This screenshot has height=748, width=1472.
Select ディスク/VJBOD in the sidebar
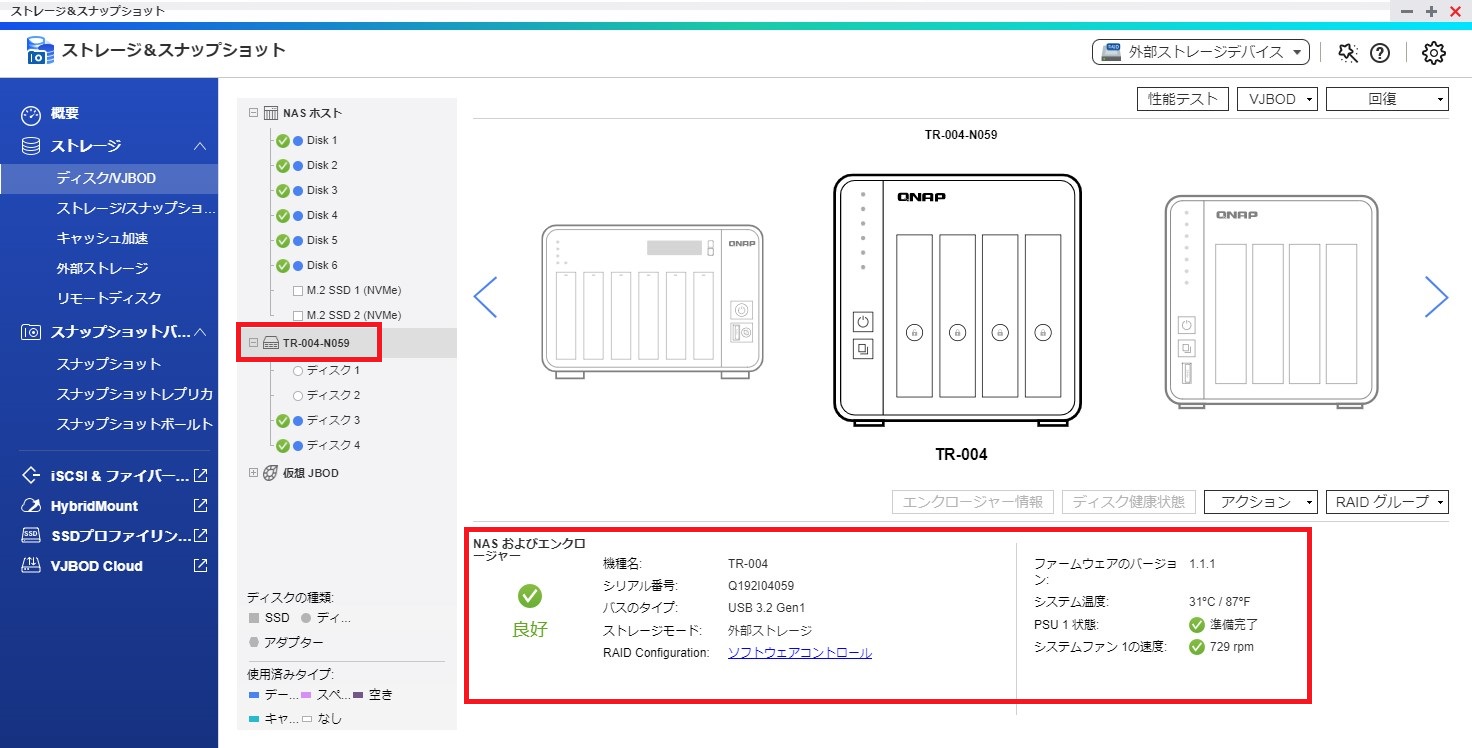tap(109, 178)
